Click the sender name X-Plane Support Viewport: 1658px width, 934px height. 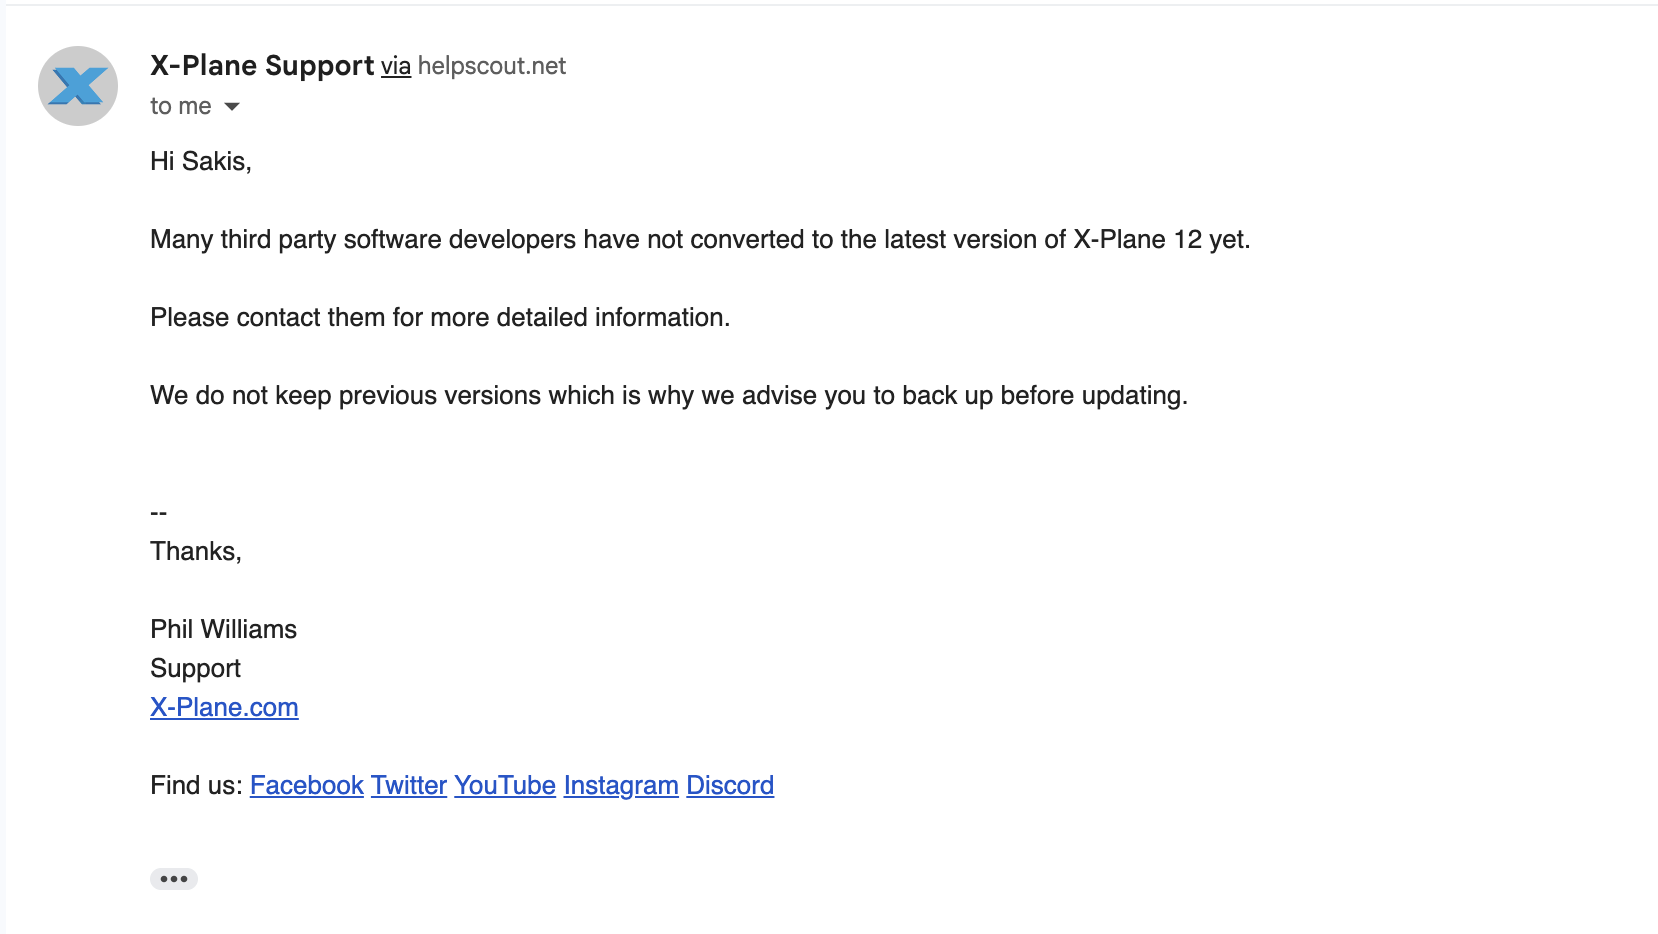click(x=262, y=66)
